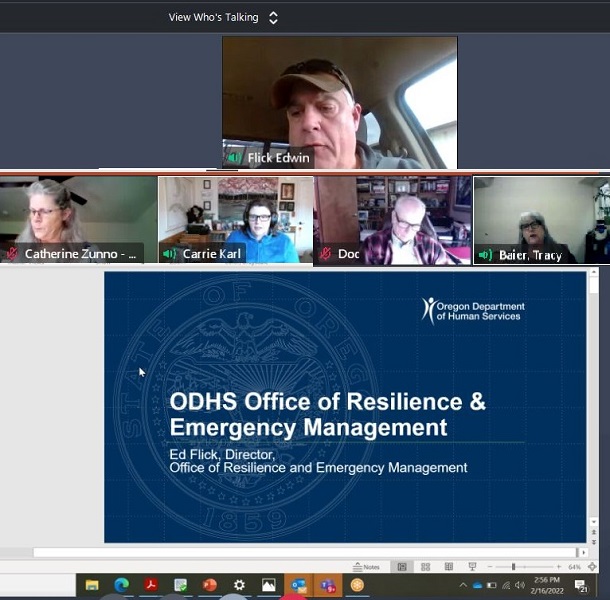Open File Explorer from the taskbar
The height and width of the screenshot is (600, 610).
click(x=92, y=585)
